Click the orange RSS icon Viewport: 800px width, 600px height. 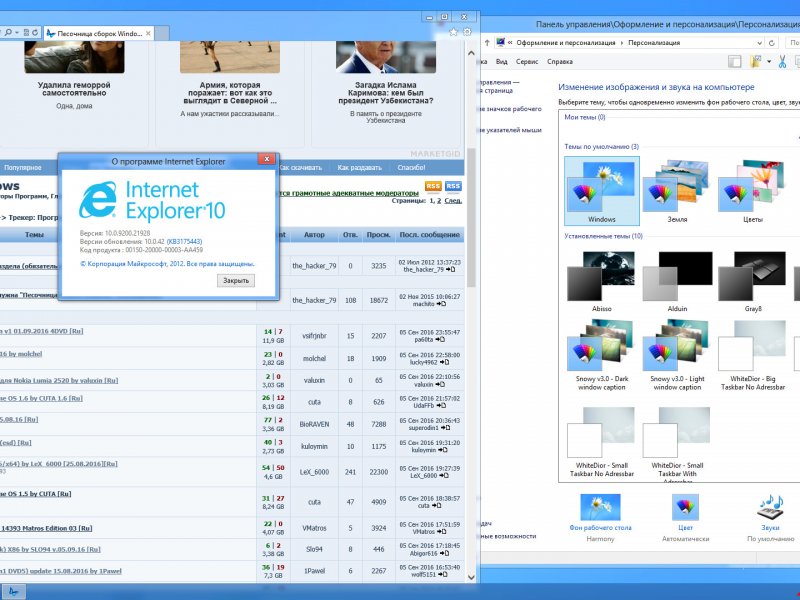coord(433,186)
